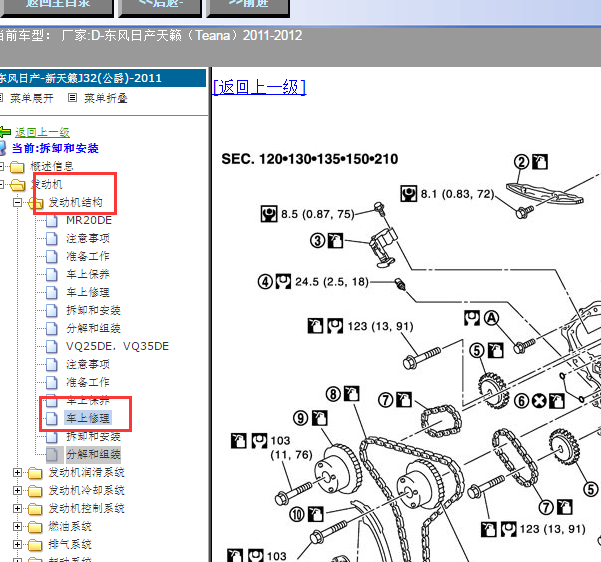Expand the 发动机冷却系统 folder
This screenshot has height=562, width=601.
tap(17, 490)
